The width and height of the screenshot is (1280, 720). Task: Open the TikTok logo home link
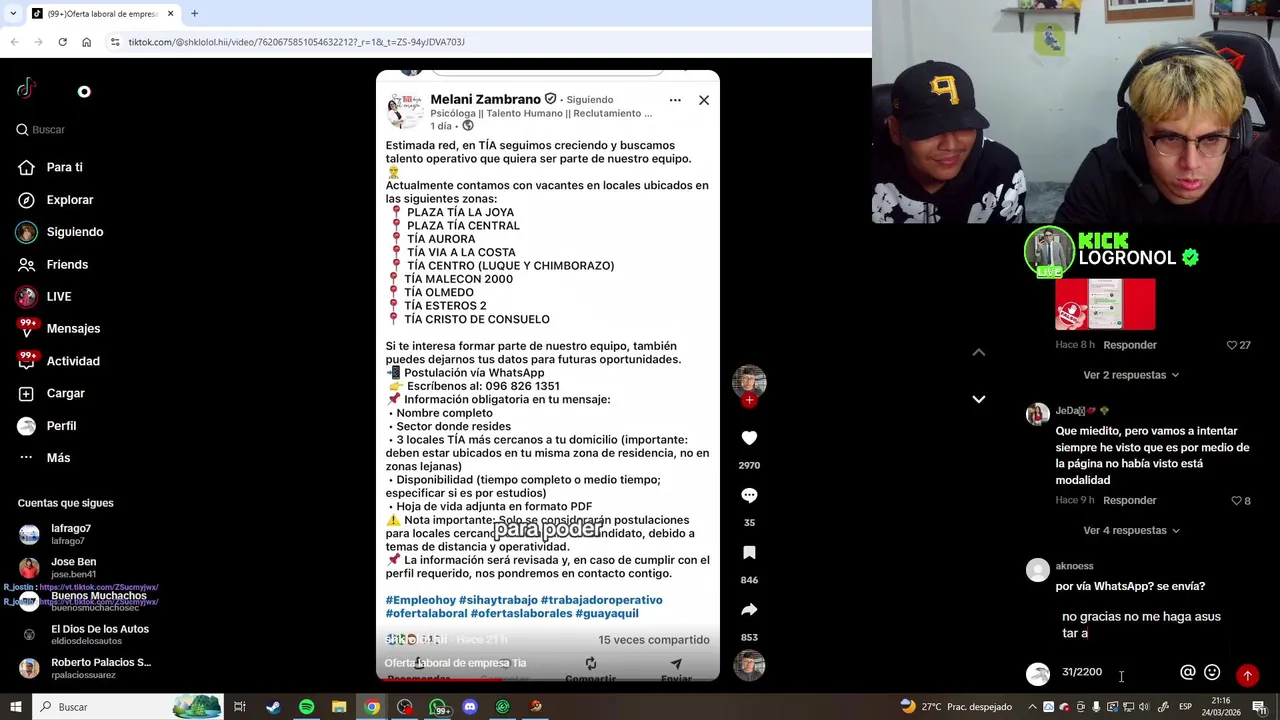pyautogui.click(x=26, y=89)
